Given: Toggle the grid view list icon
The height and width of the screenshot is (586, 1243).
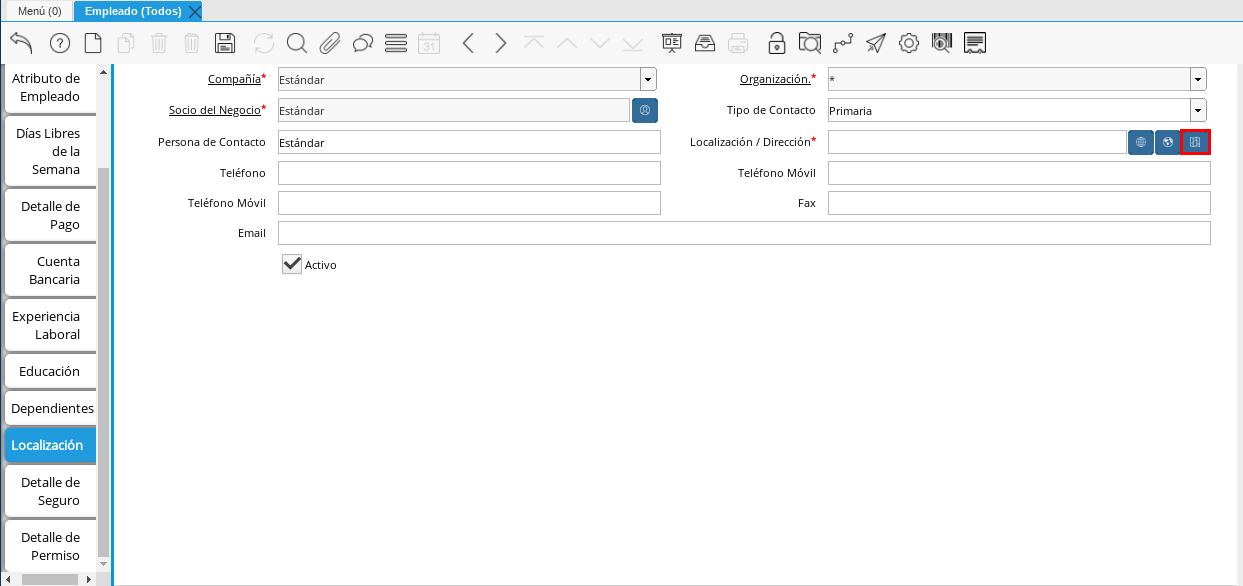Looking at the screenshot, I should [396, 43].
